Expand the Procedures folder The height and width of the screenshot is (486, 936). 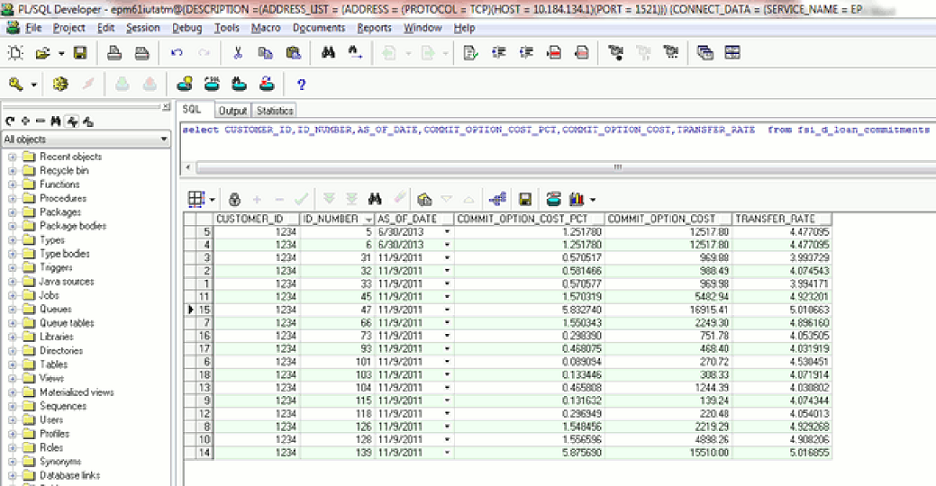click(12, 198)
